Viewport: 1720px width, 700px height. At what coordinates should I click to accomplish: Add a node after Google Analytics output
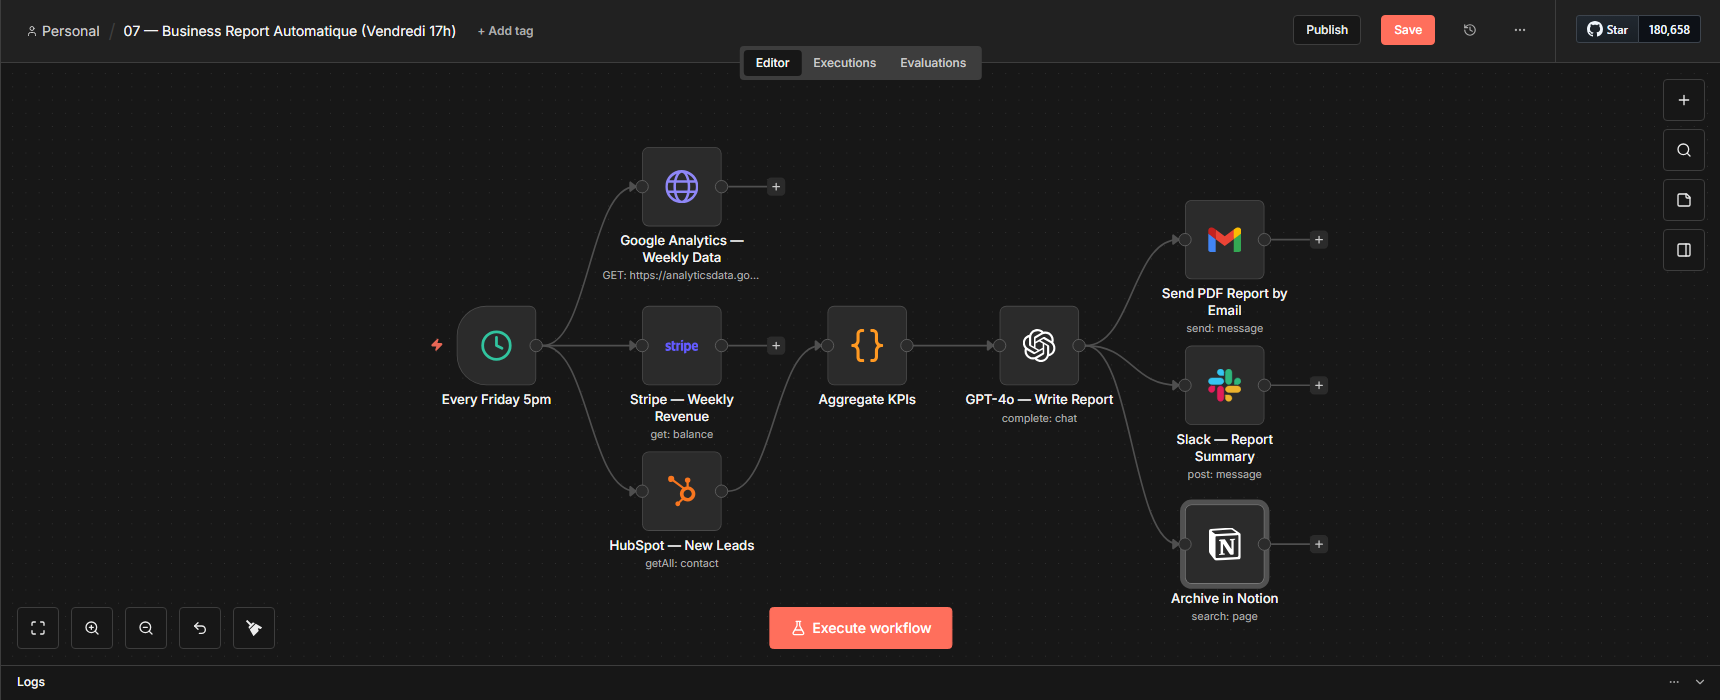pyautogui.click(x=776, y=187)
